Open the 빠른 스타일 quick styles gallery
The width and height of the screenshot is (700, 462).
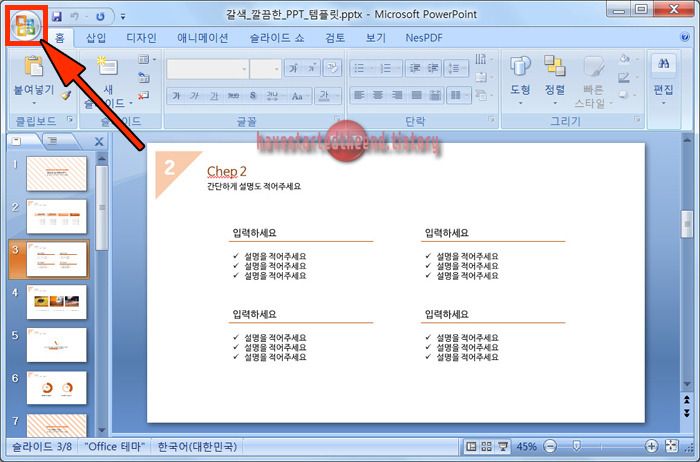point(593,82)
